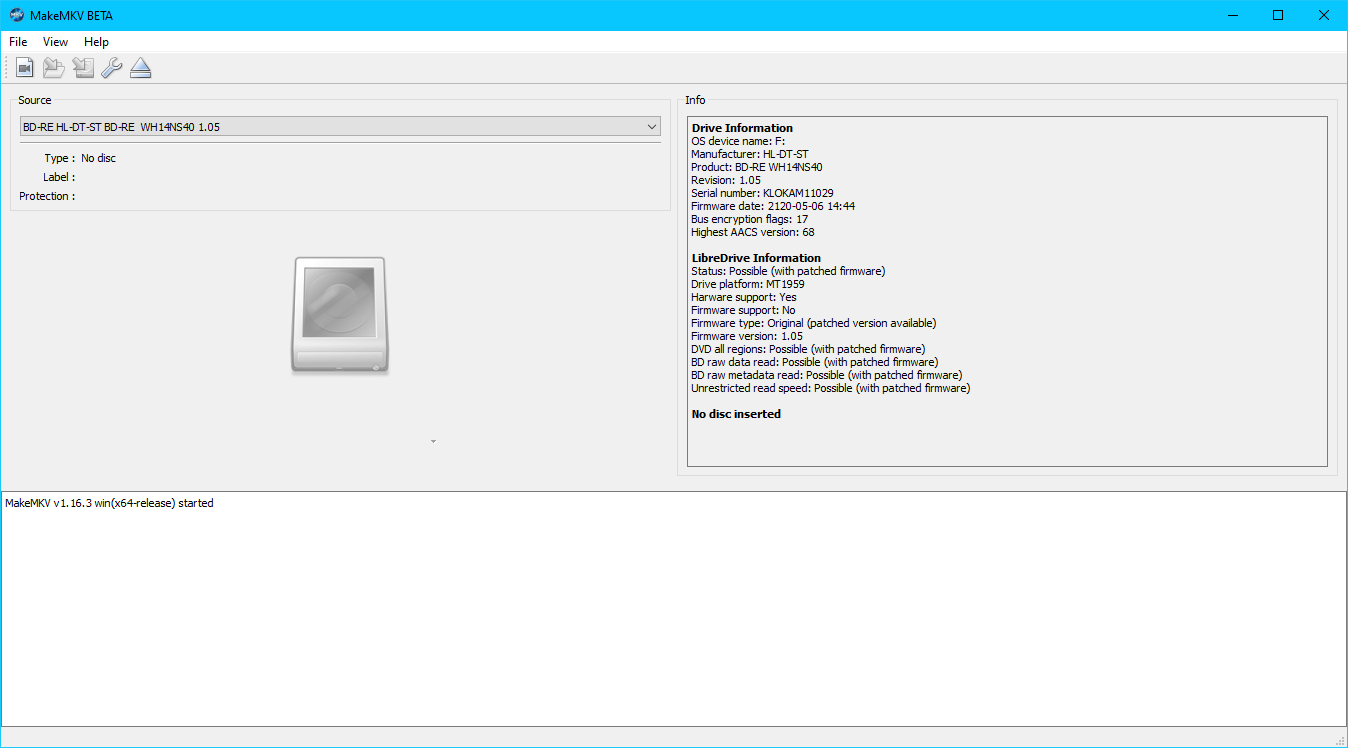Screen dimensions: 1348x748
Task: Click the 'Bus encryption flags: 17' line
Action: tap(749, 219)
